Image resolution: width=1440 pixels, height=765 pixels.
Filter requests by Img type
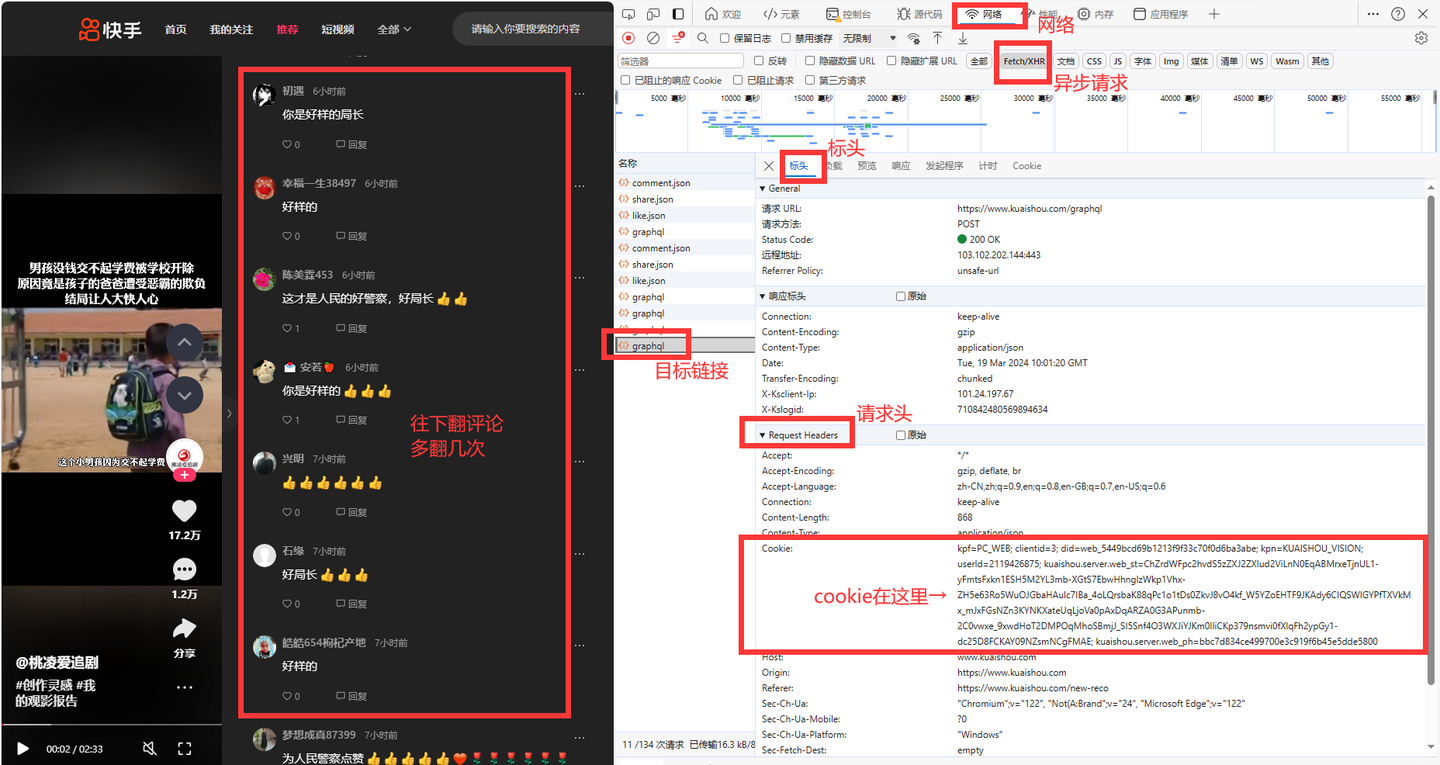point(1171,61)
